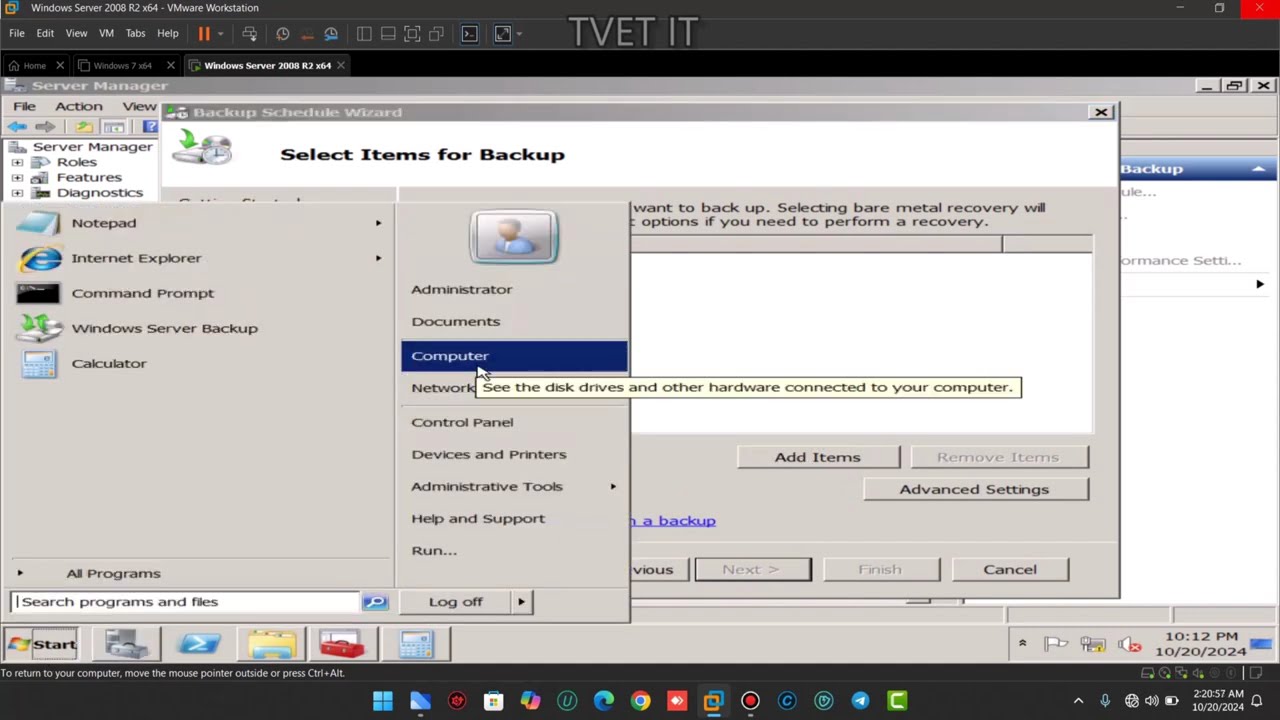The width and height of the screenshot is (1280, 720).
Task: Click guest tray muted speaker icon
Action: [x=1129, y=645]
